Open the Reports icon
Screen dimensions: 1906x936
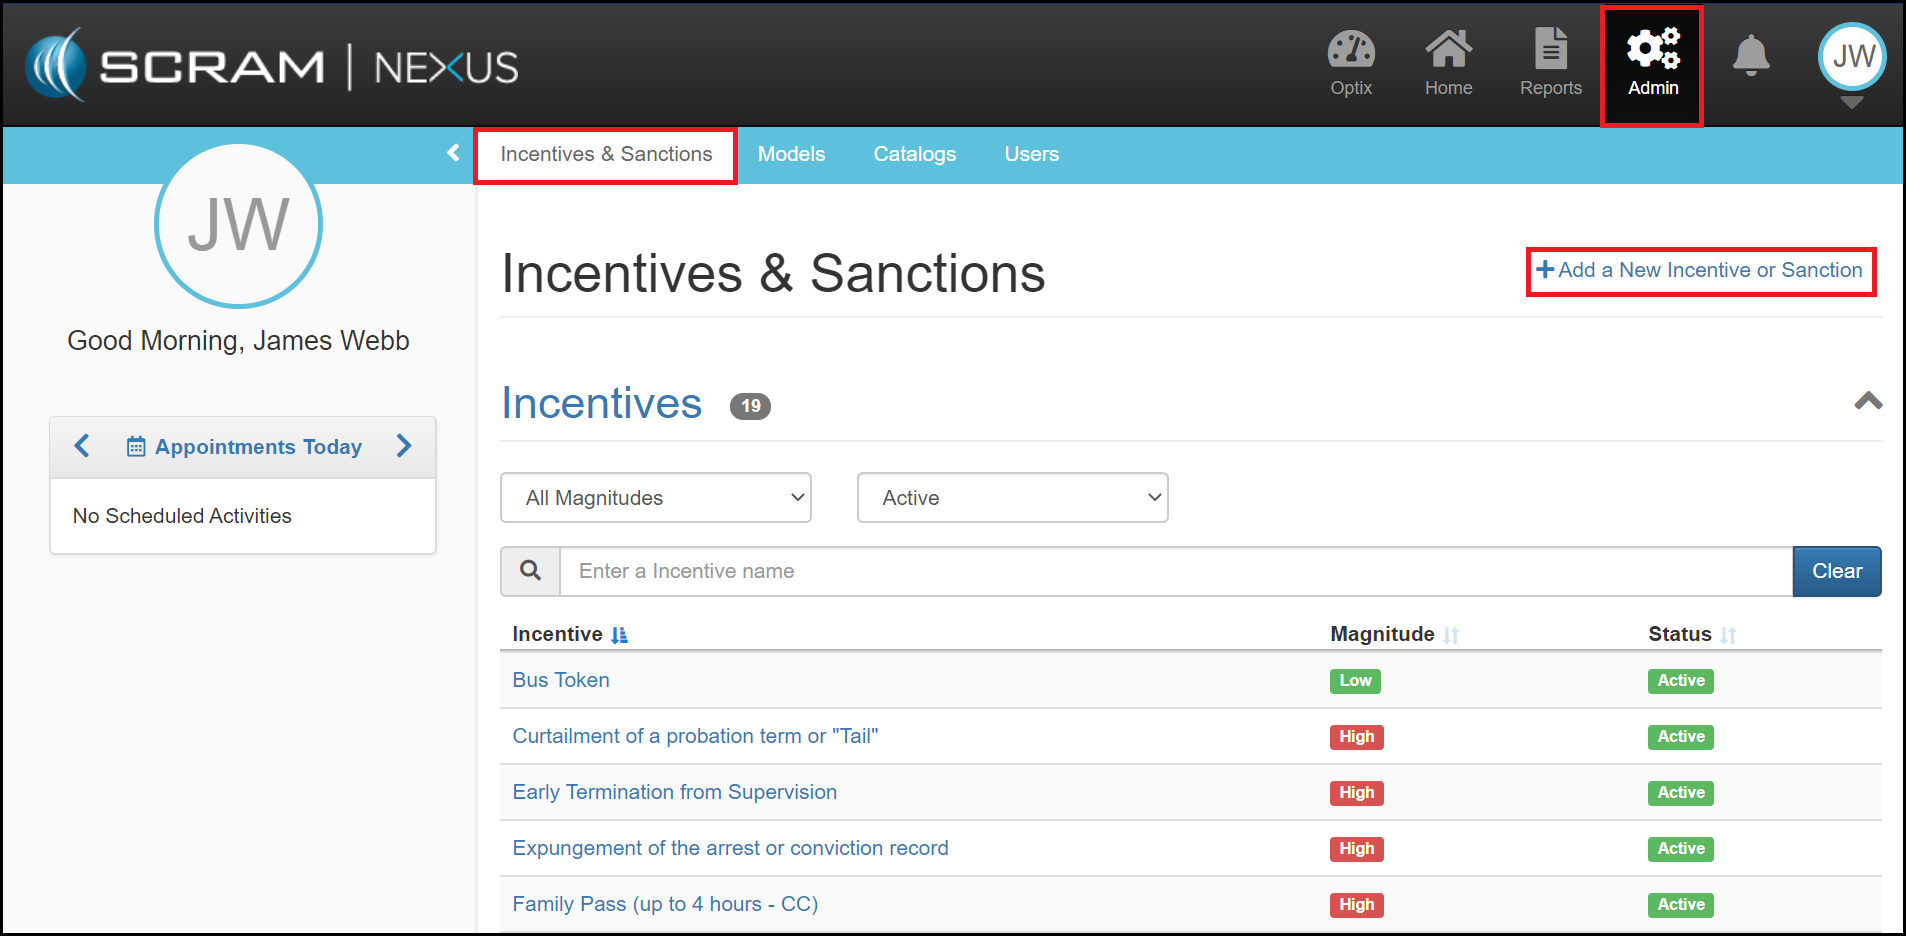tap(1550, 50)
